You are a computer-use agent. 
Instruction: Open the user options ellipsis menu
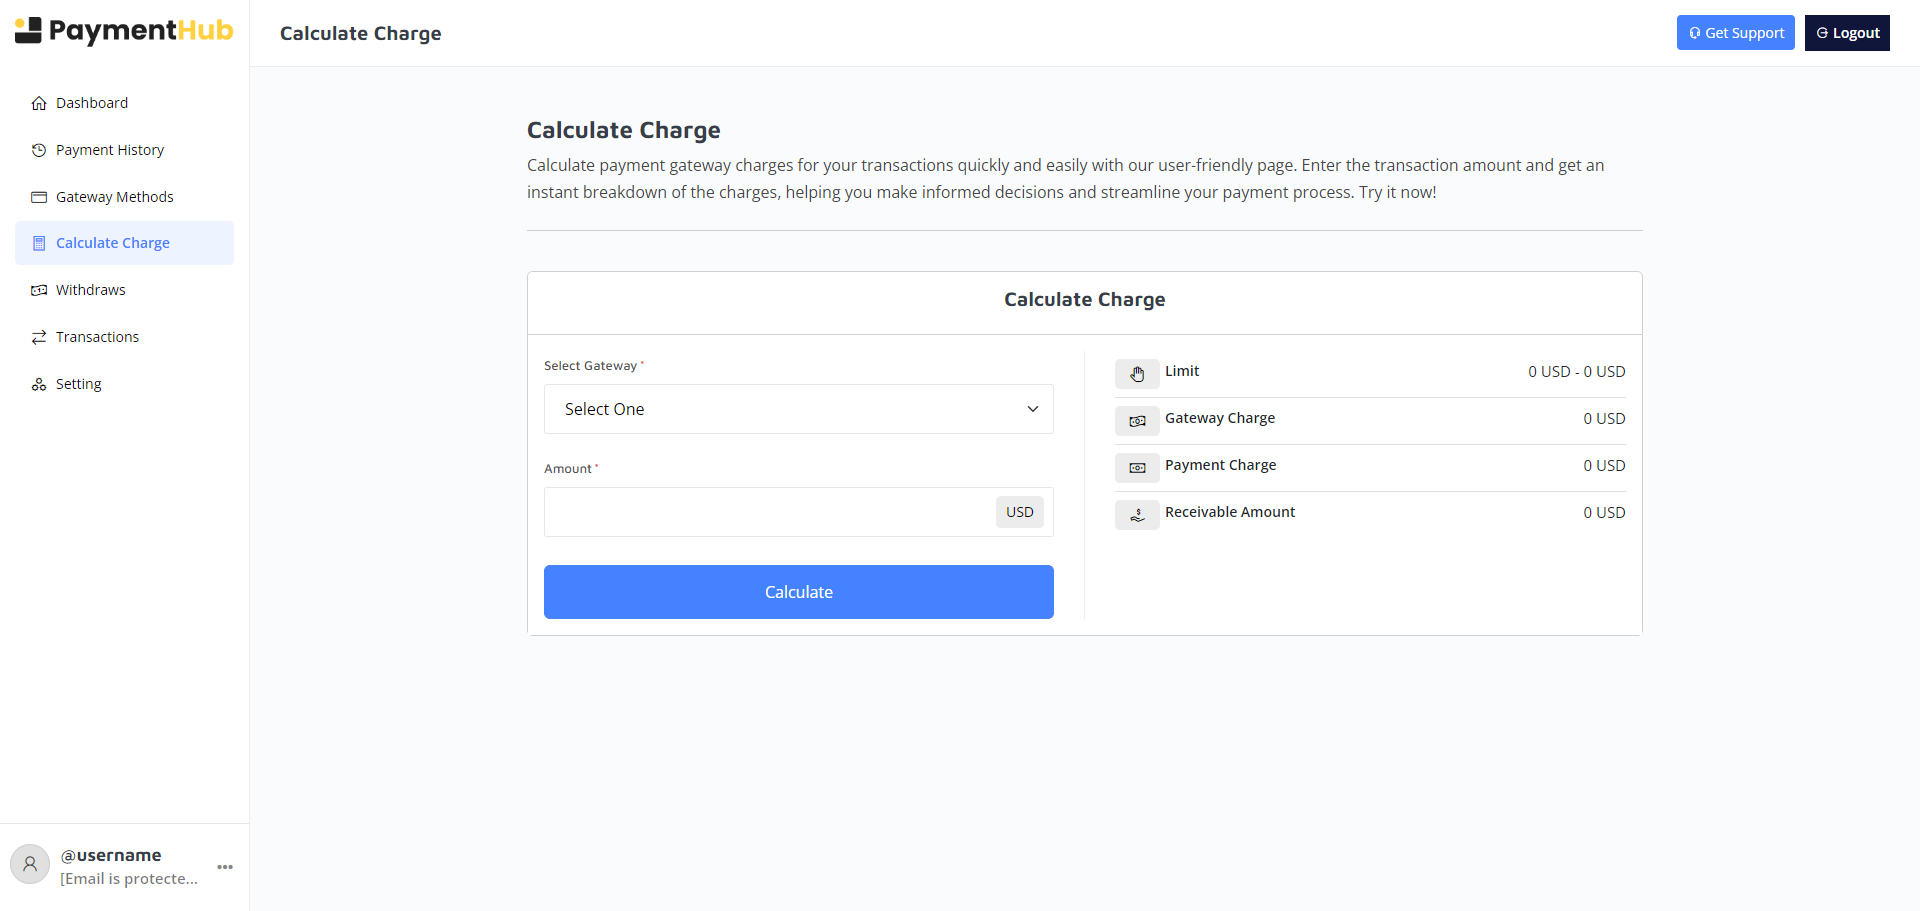coord(223,866)
